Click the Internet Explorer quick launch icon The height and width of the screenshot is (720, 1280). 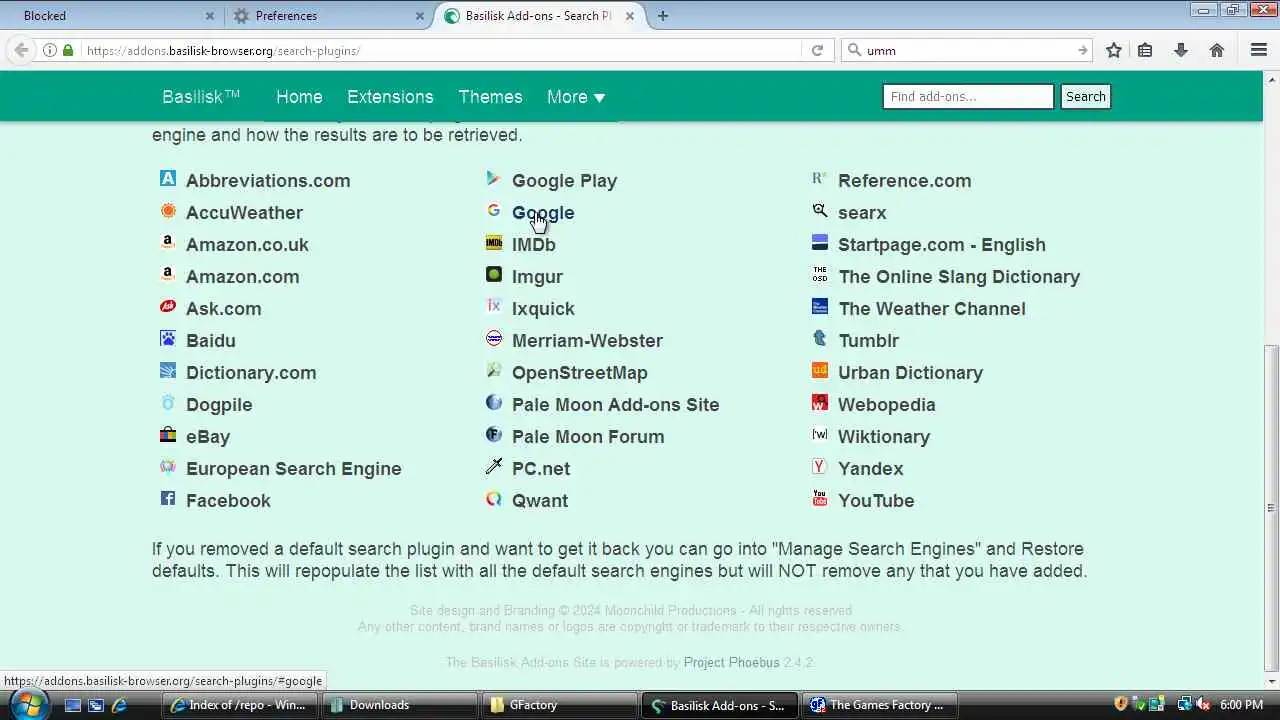119,705
